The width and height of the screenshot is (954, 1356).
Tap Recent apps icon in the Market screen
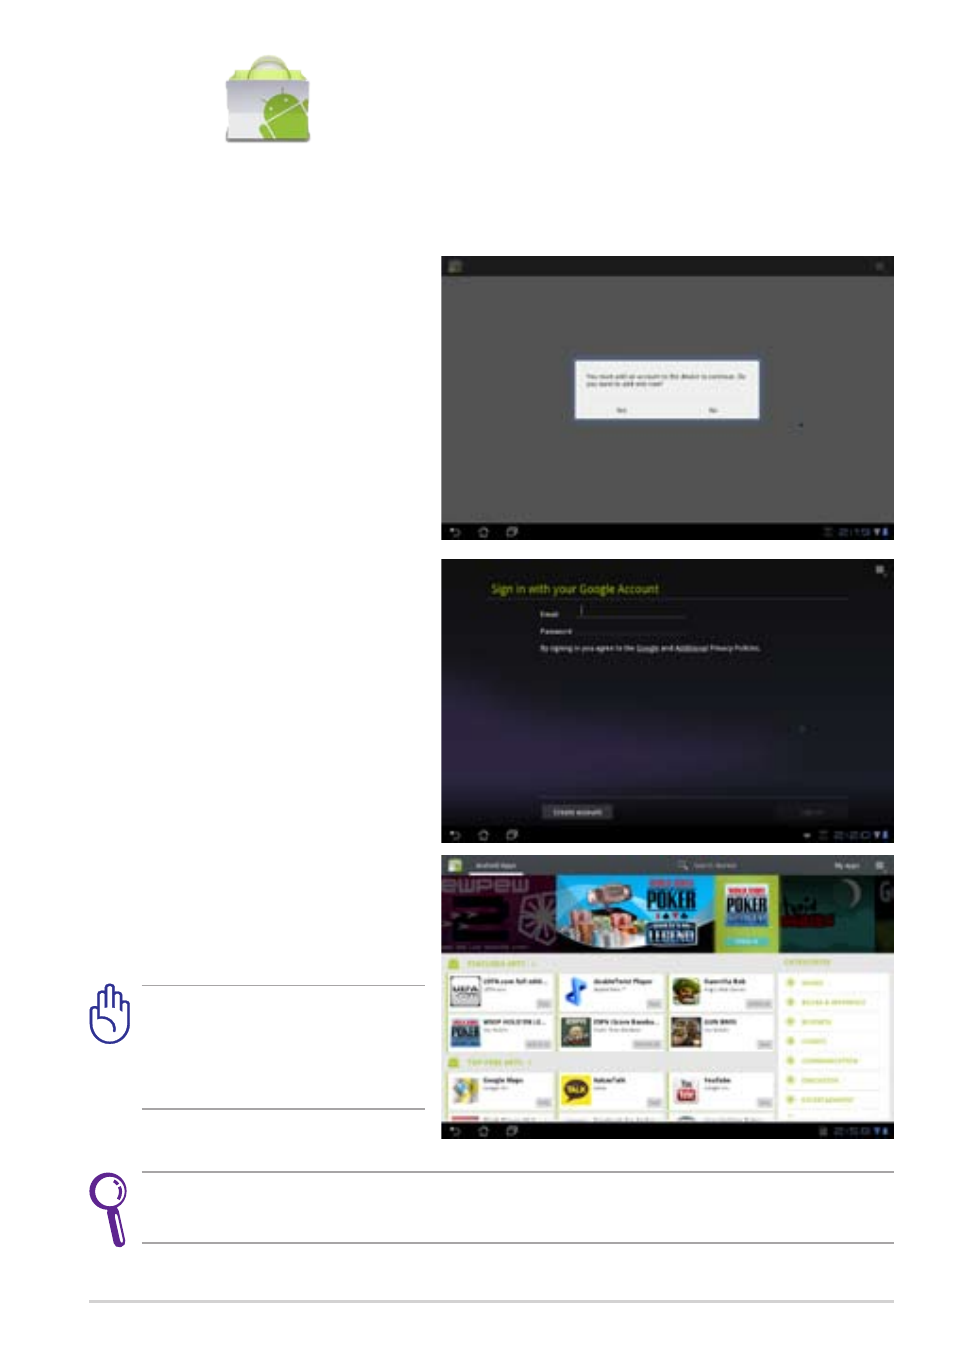(512, 1131)
